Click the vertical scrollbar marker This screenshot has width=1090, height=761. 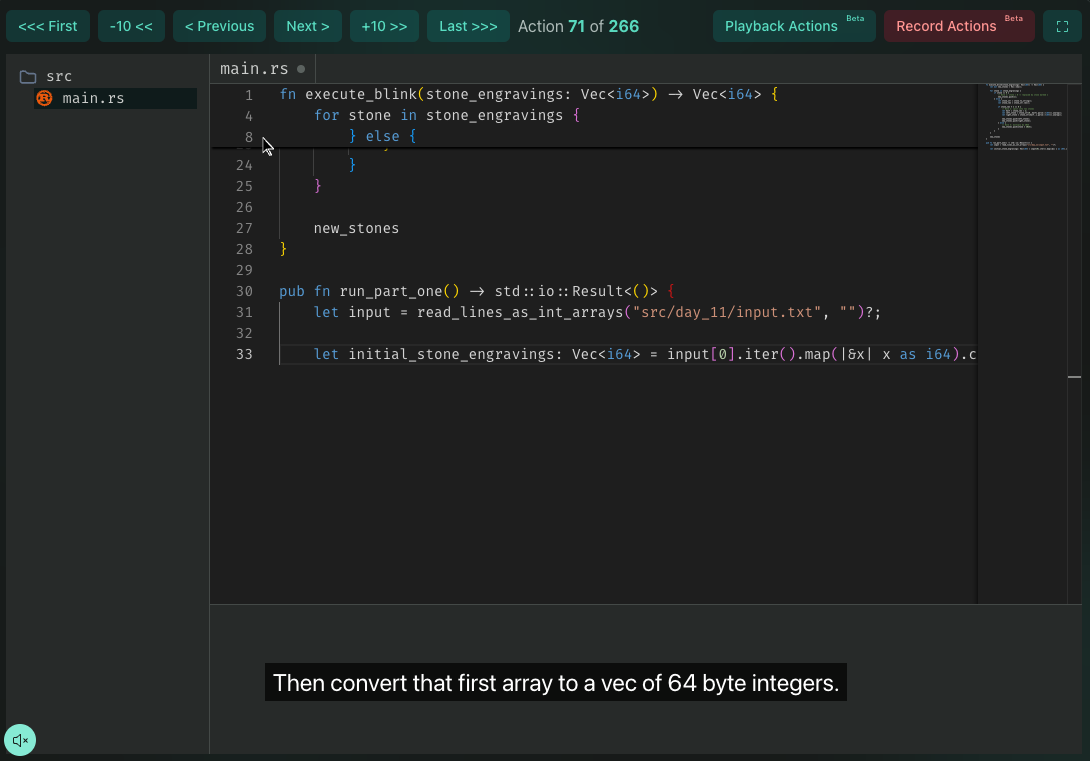click(1074, 377)
